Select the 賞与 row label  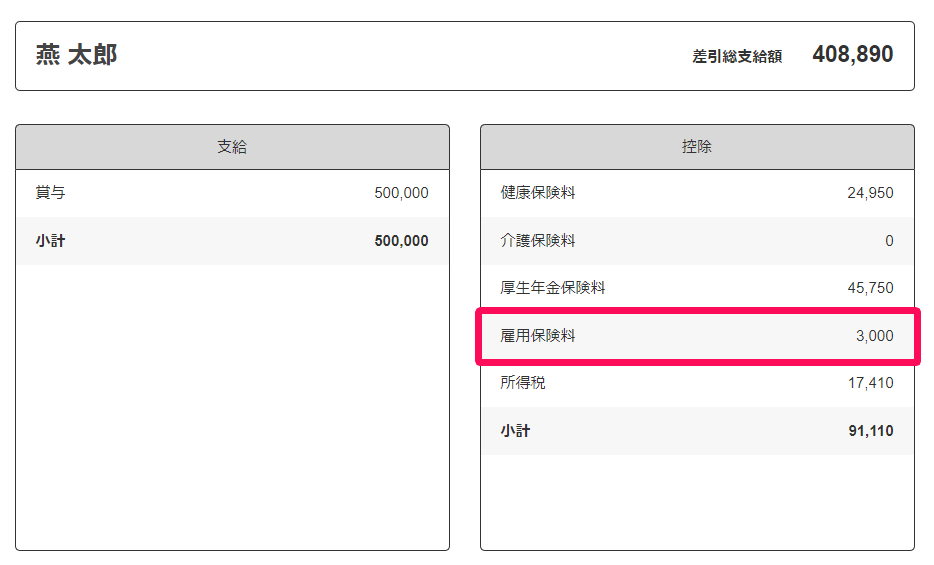51,193
